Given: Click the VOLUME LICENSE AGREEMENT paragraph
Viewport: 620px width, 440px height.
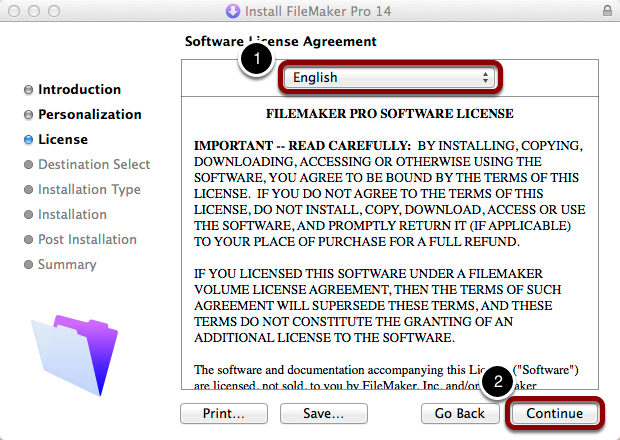Looking at the screenshot, I should (x=378, y=305).
